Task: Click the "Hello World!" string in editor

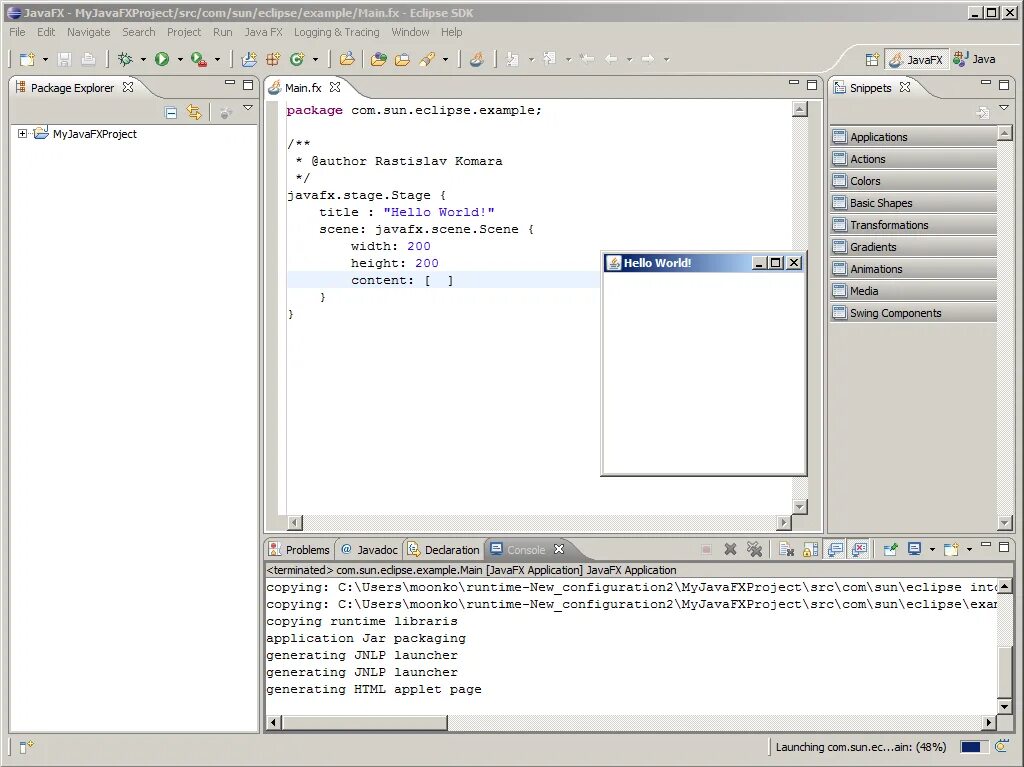Action: point(439,212)
